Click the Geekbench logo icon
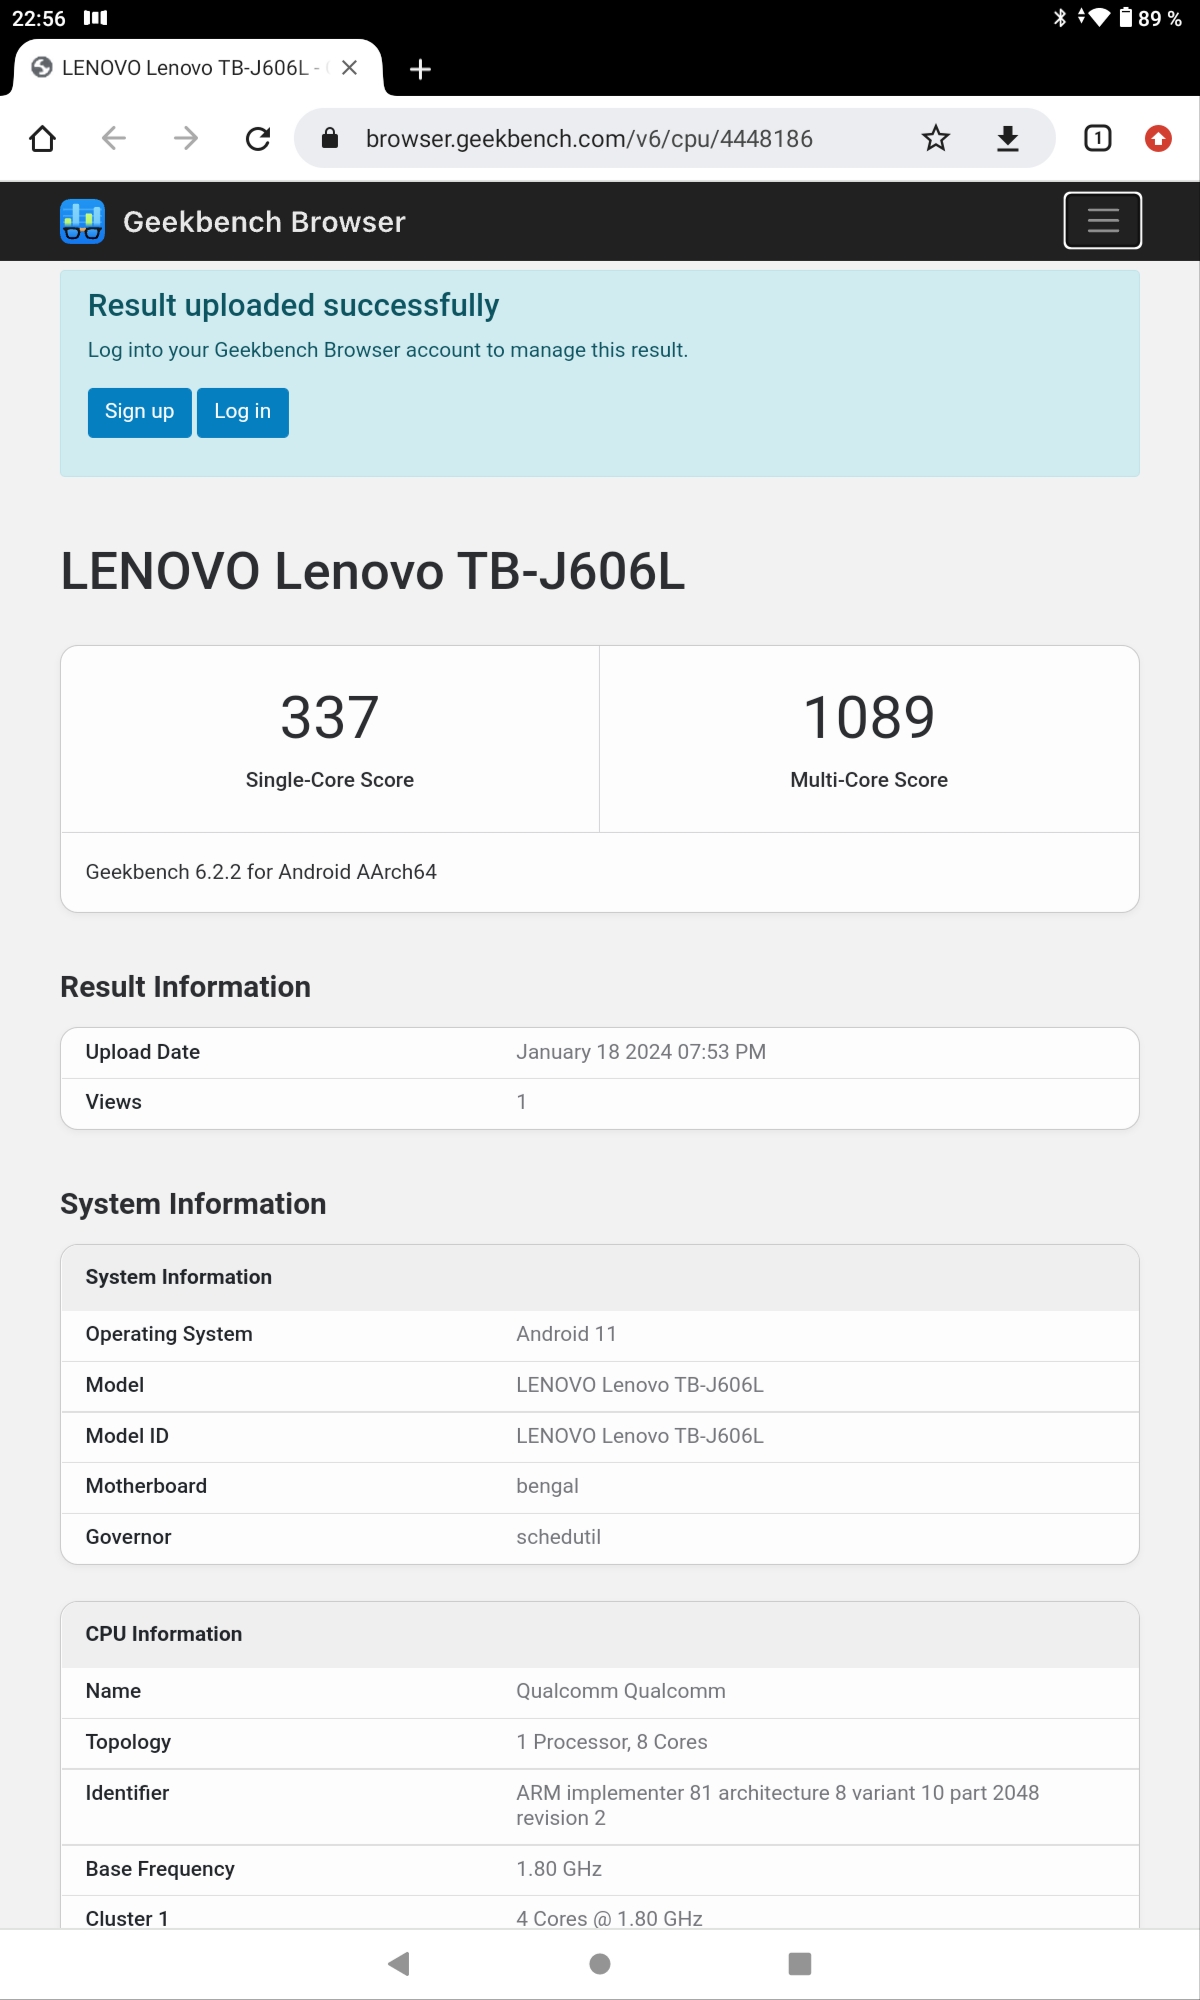Screen dimensions: 1200x2000 [82, 221]
